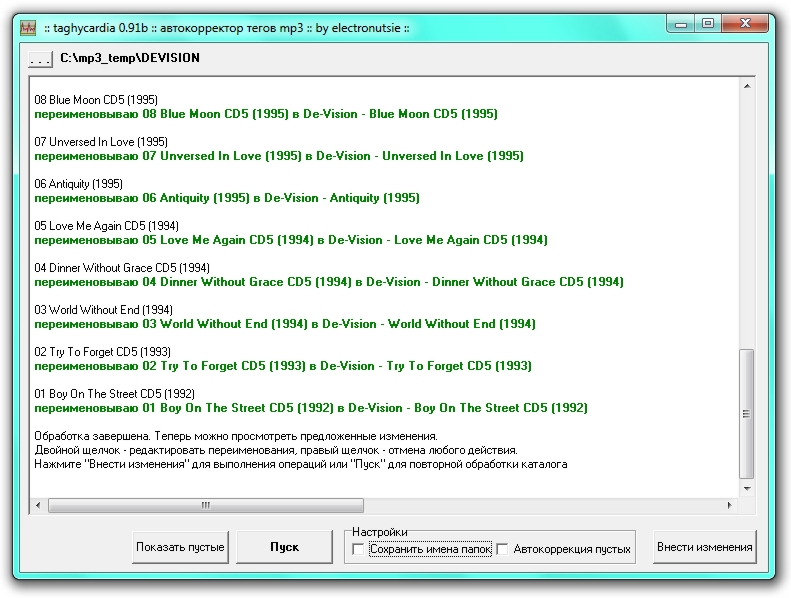Click the horizontal scrollbar right arrow
The height and width of the screenshot is (598, 791).
pyautogui.click(x=729, y=505)
